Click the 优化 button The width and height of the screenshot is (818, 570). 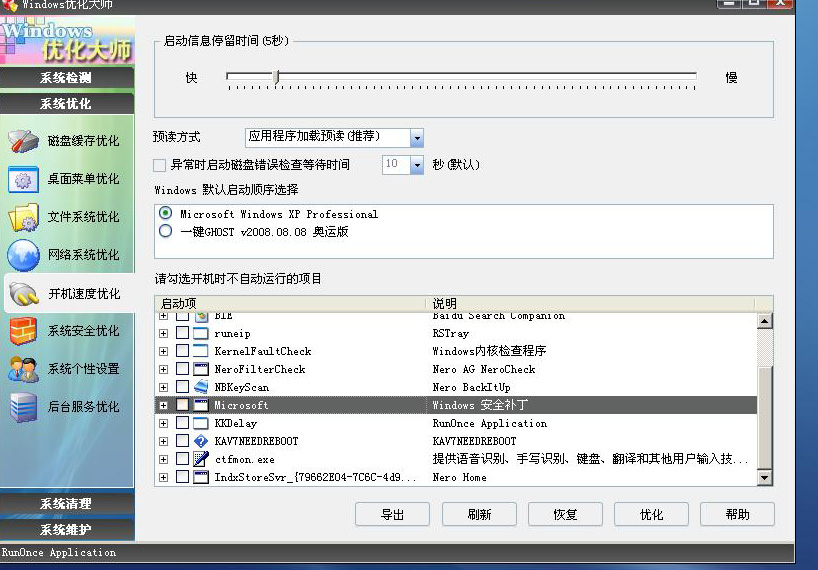tap(651, 515)
